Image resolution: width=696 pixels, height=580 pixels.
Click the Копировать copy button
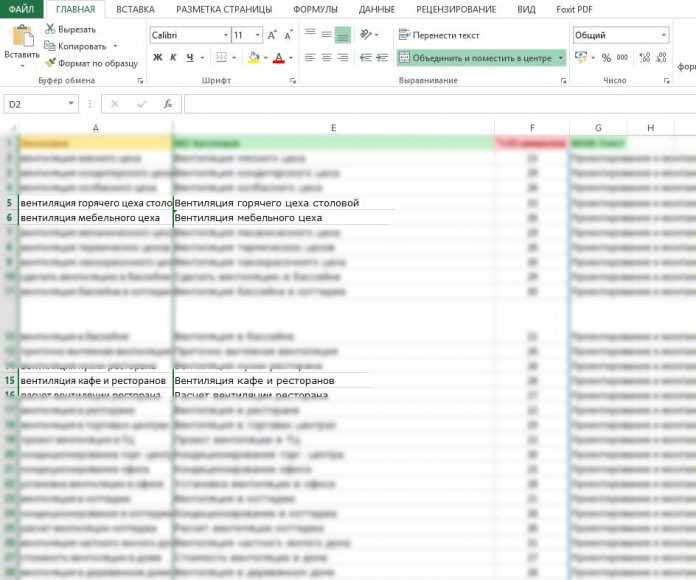(75, 46)
